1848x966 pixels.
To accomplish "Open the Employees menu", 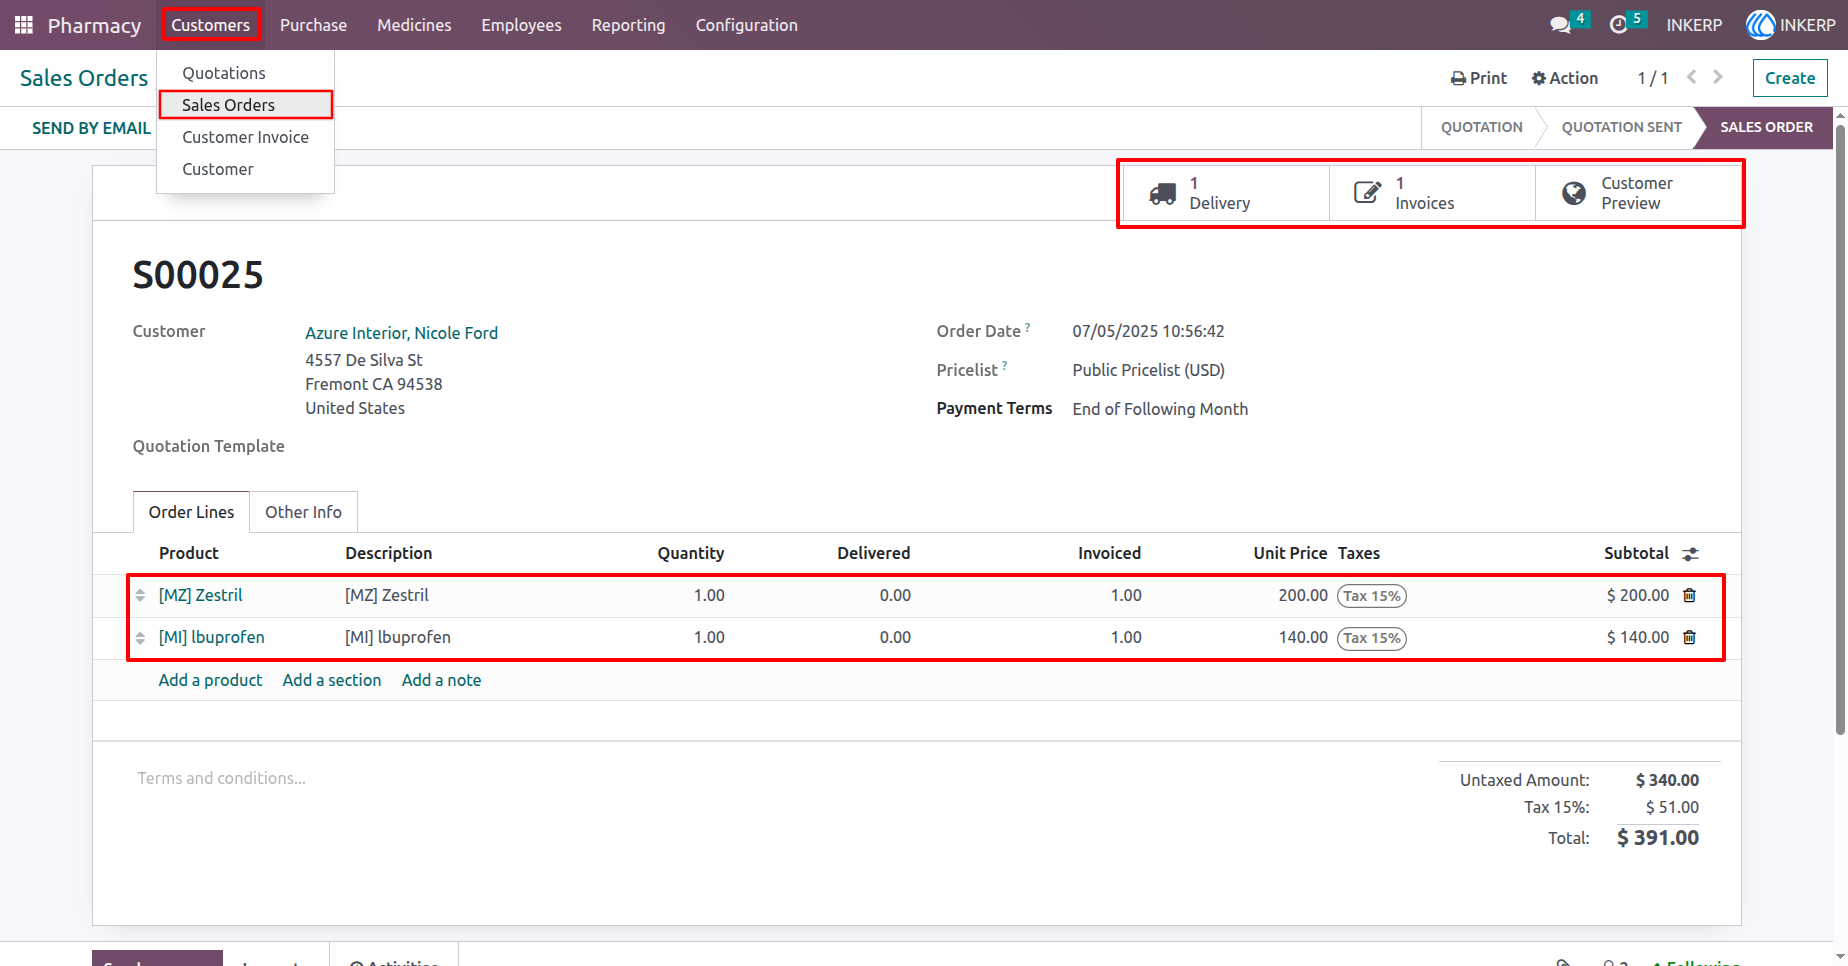I will 521,25.
